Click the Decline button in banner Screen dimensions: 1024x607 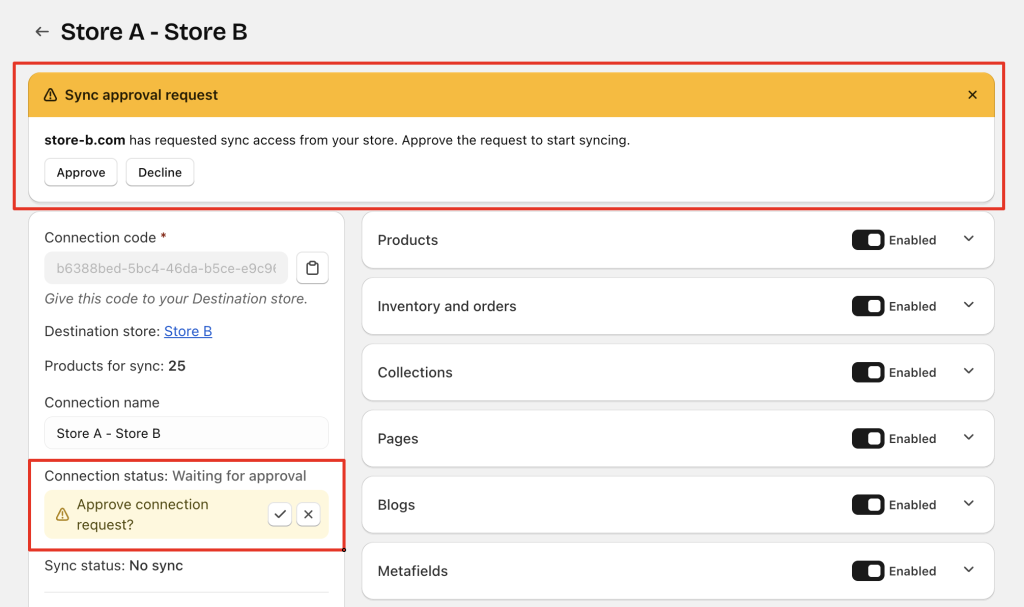(160, 173)
